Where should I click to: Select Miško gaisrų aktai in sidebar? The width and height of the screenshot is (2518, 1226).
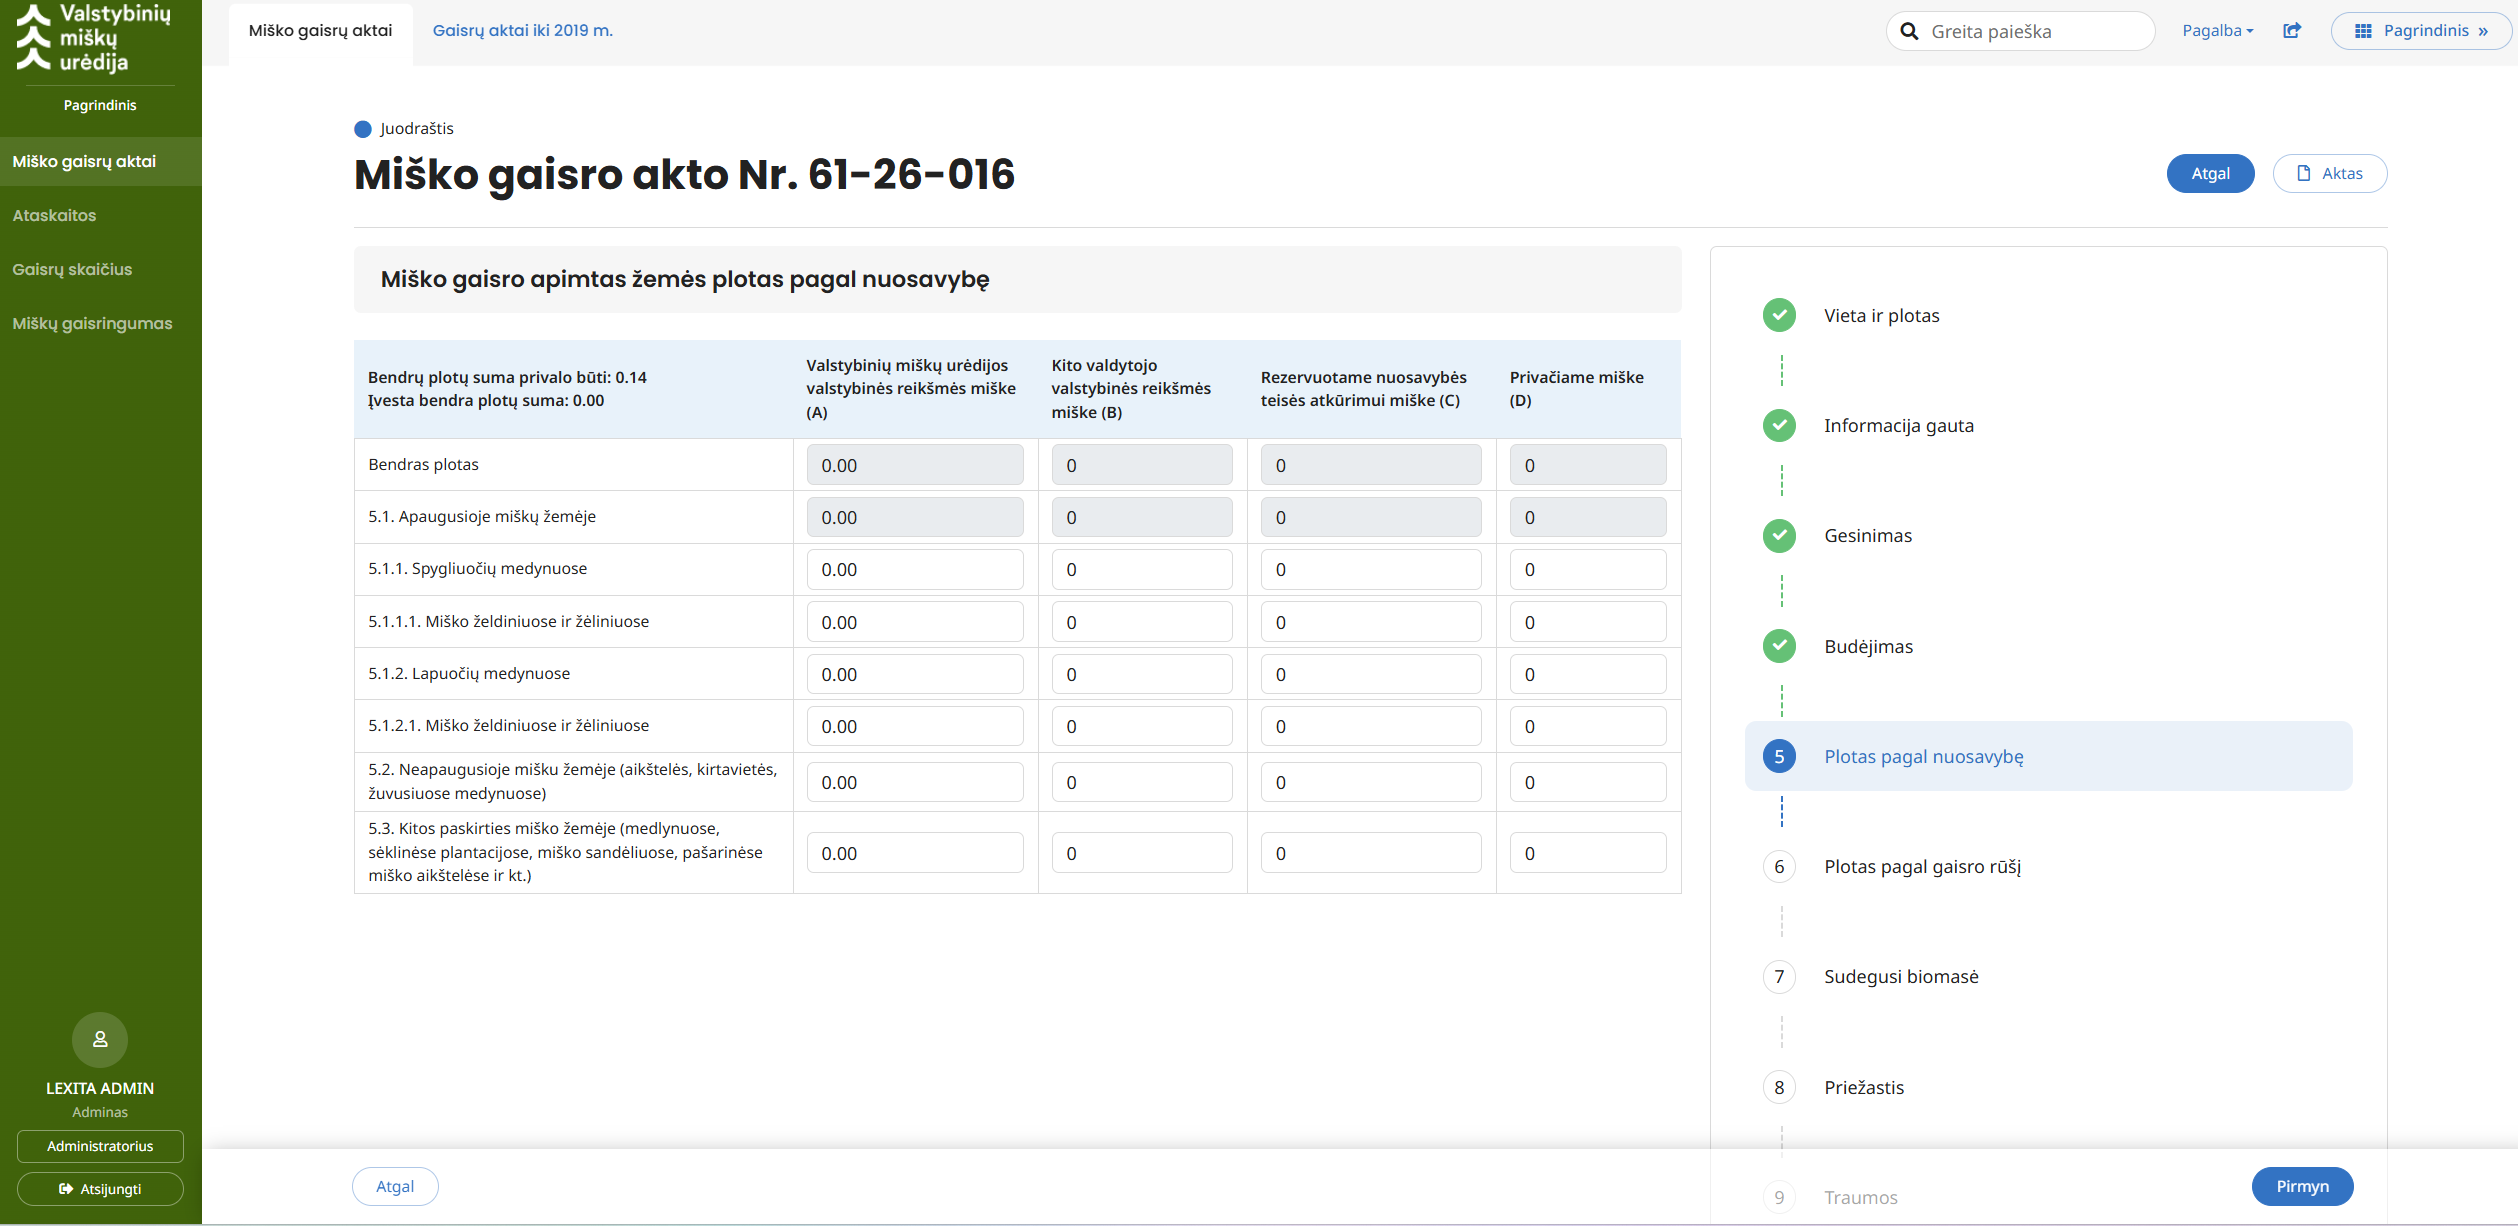100,161
